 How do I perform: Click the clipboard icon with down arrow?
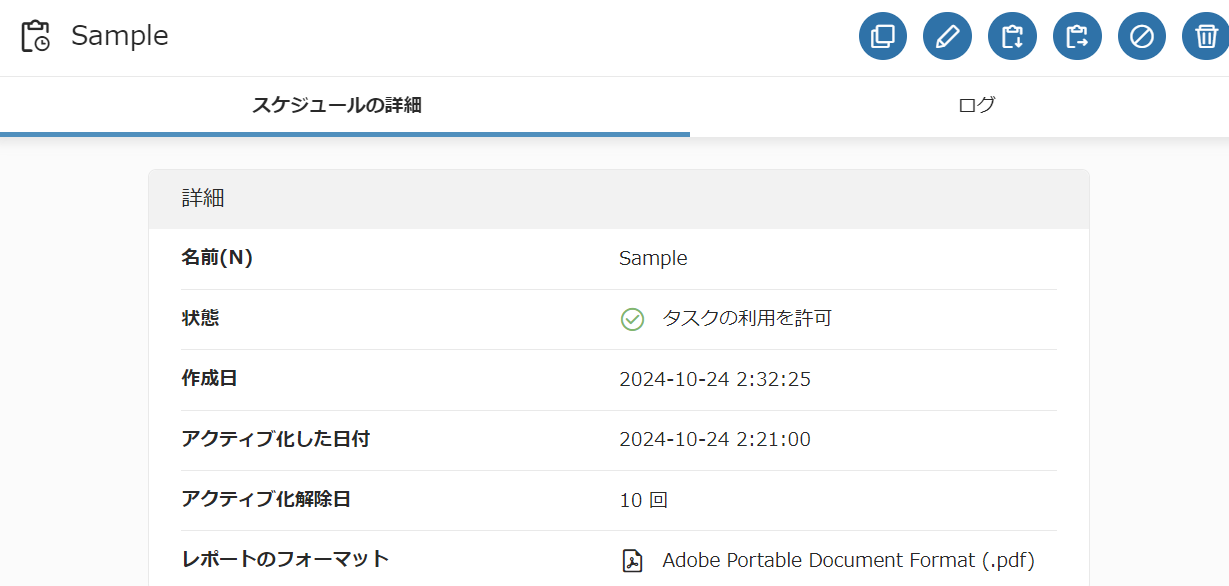[1013, 37]
